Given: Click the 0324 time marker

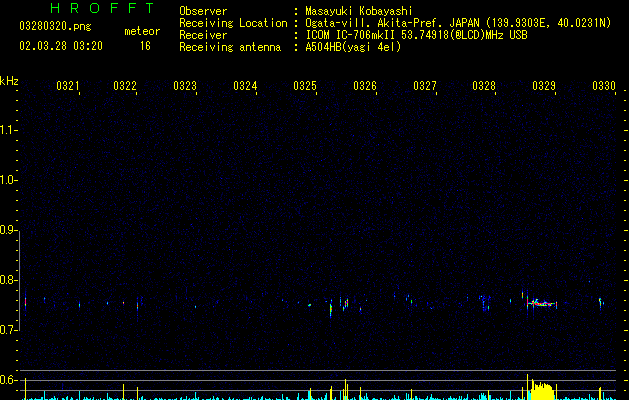Looking at the screenshot, I should click(x=245, y=86).
